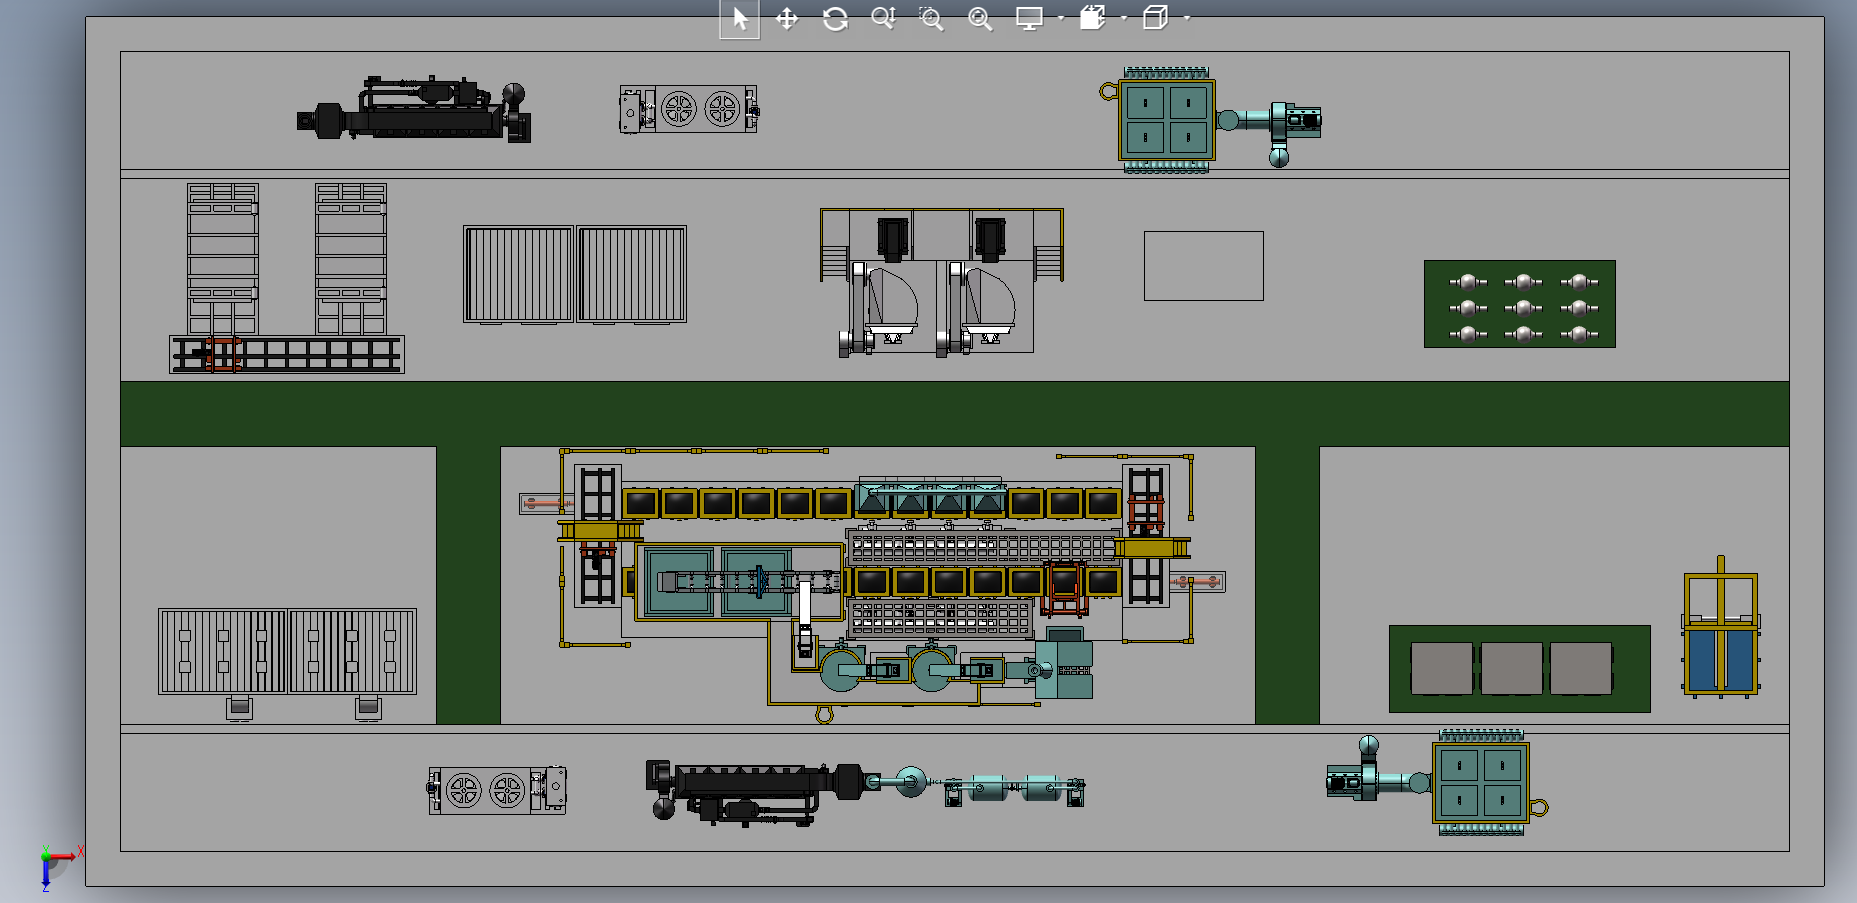Activate the Select arrow tool
1857x903 pixels.
[x=739, y=19]
